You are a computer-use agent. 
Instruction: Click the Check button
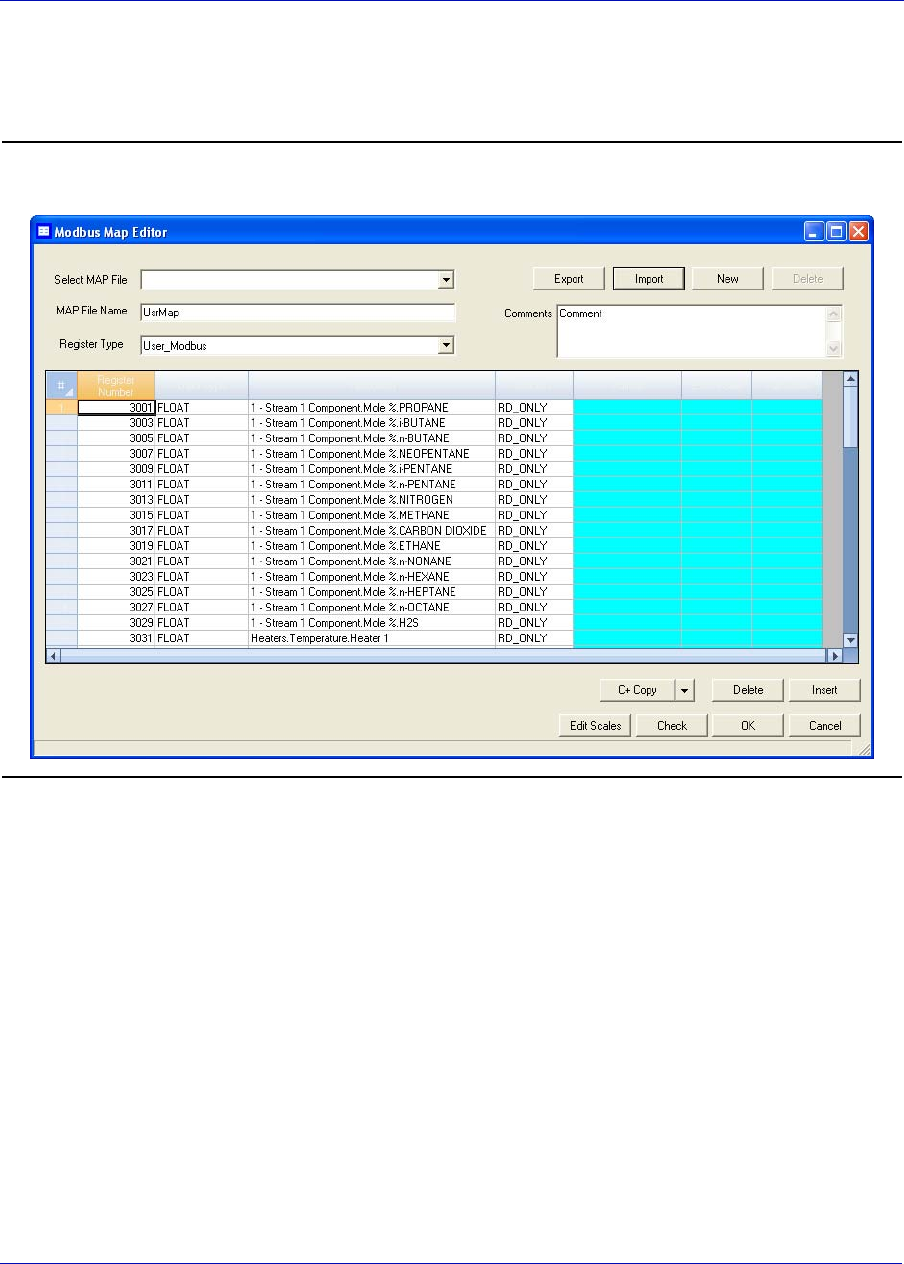[672, 726]
